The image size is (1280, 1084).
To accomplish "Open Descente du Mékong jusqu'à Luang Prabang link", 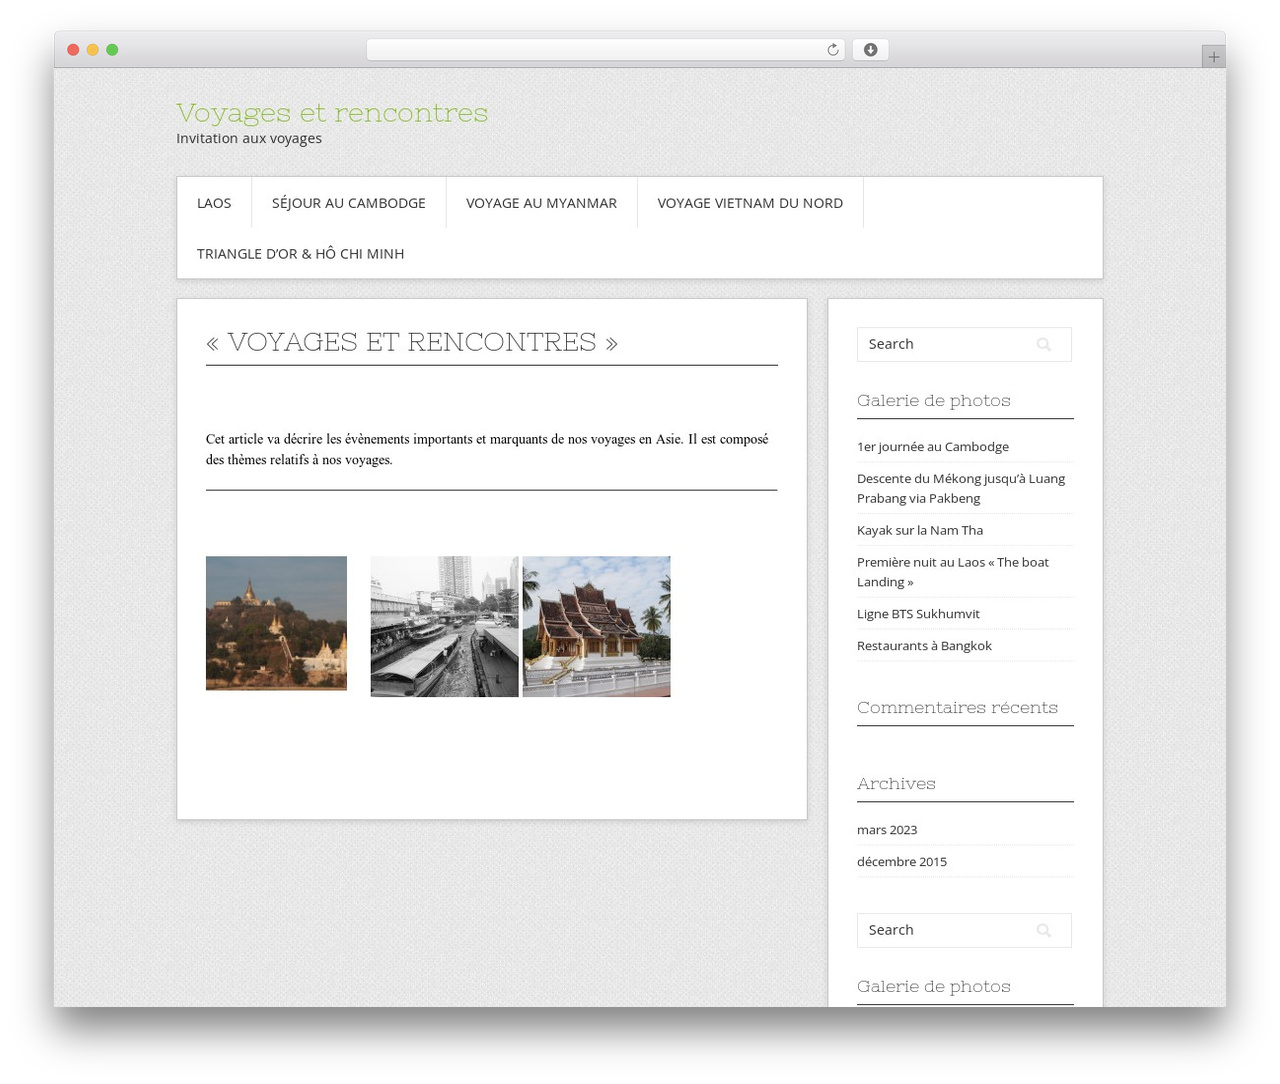I will pos(961,488).
